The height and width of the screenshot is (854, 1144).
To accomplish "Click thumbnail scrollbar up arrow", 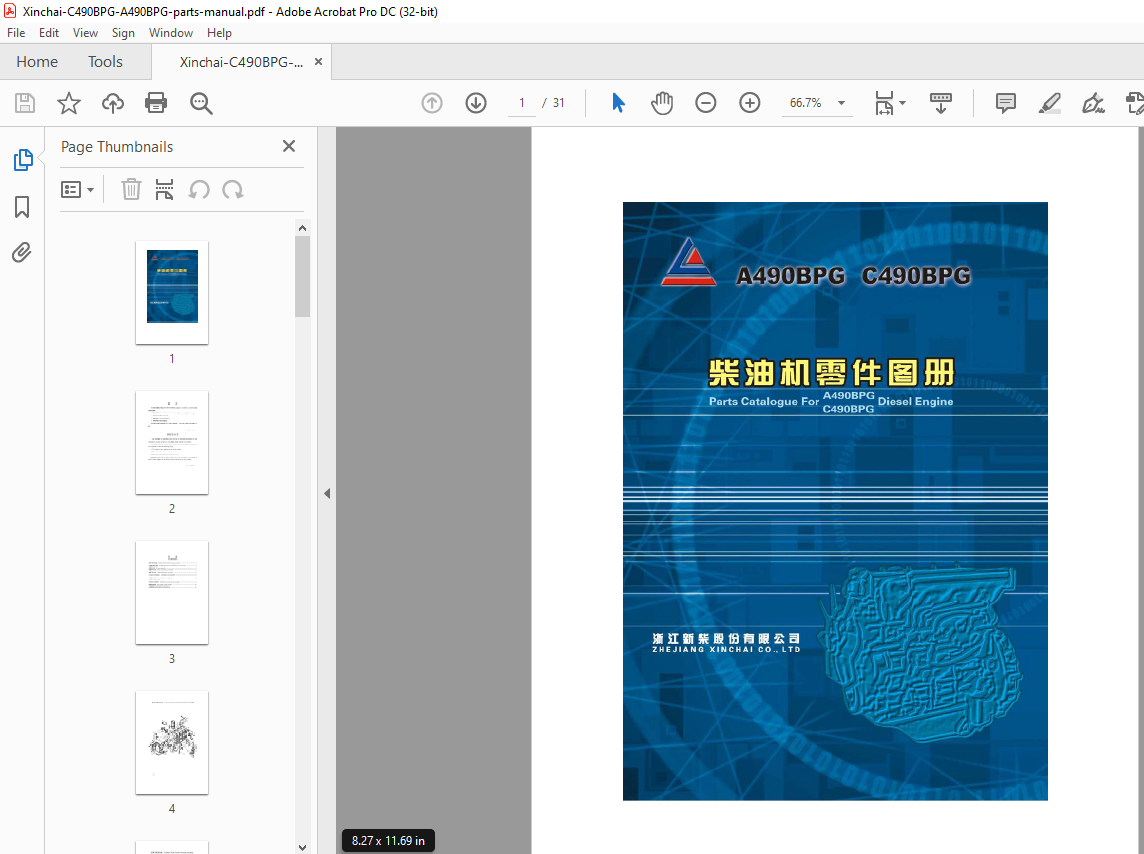I will pos(302,228).
